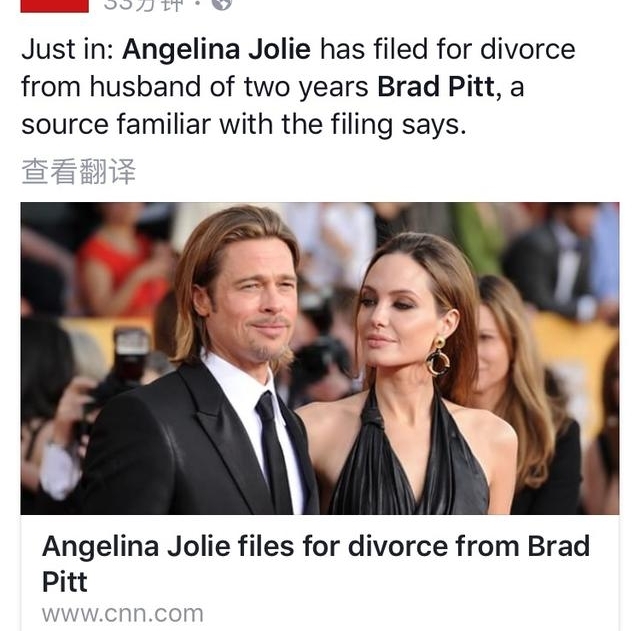The width and height of the screenshot is (640, 631).
Task: Click the gold hoop earring in photo
Action: [438, 357]
